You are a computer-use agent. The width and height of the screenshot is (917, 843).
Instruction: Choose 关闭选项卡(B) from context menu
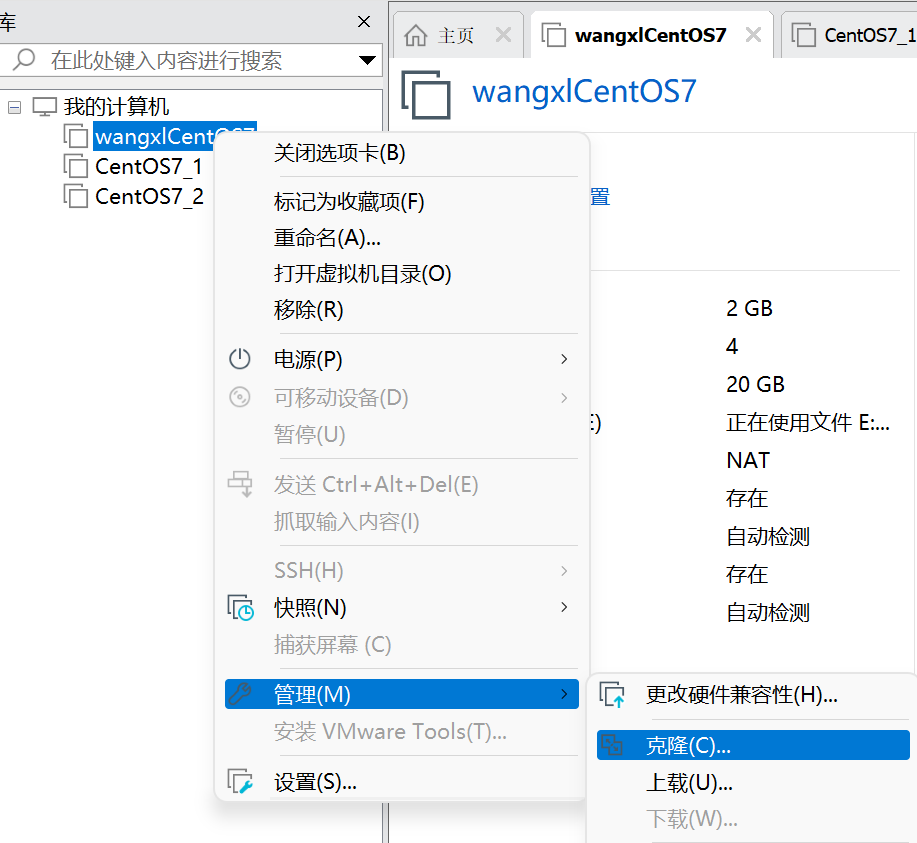click(x=401, y=153)
